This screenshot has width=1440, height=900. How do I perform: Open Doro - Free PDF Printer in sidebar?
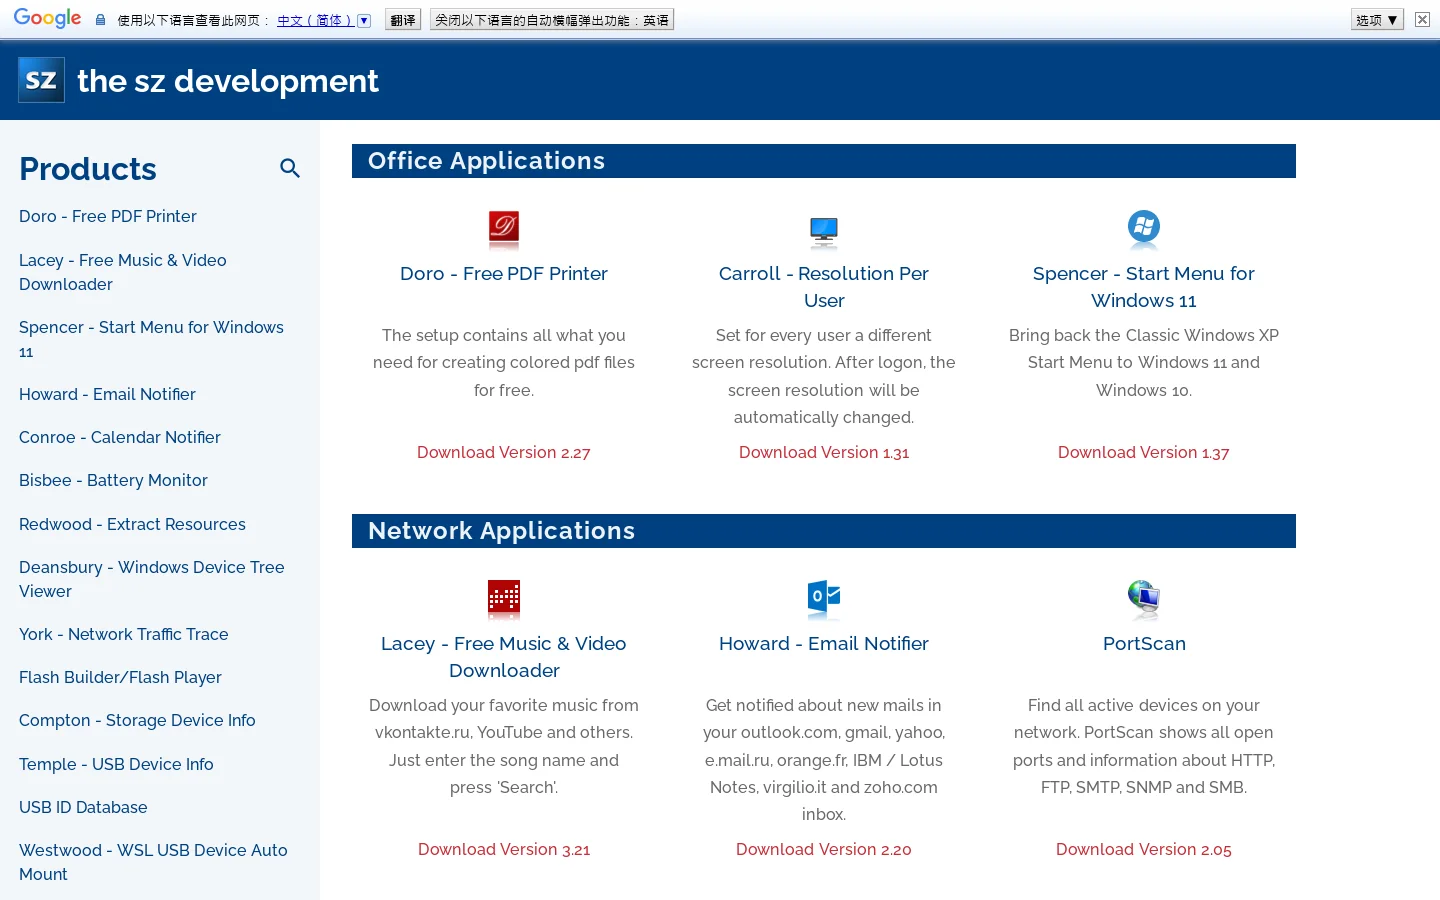[x=108, y=216]
